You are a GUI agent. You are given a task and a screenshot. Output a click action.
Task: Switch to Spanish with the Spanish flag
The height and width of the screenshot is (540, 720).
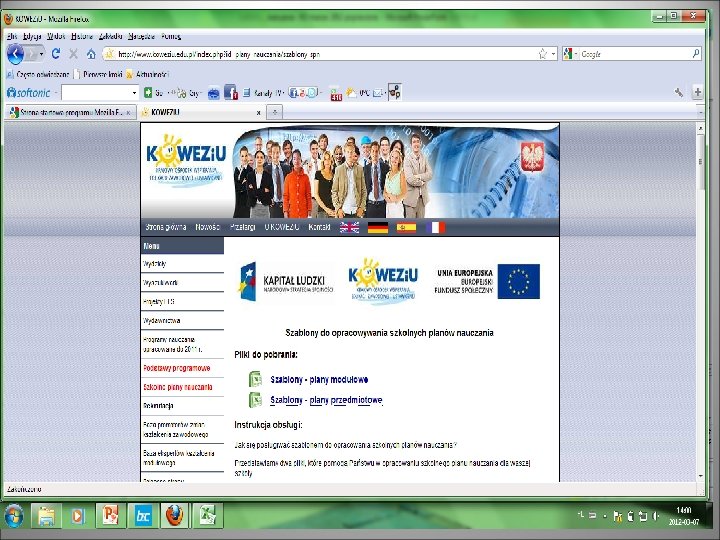tap(406, 227)
